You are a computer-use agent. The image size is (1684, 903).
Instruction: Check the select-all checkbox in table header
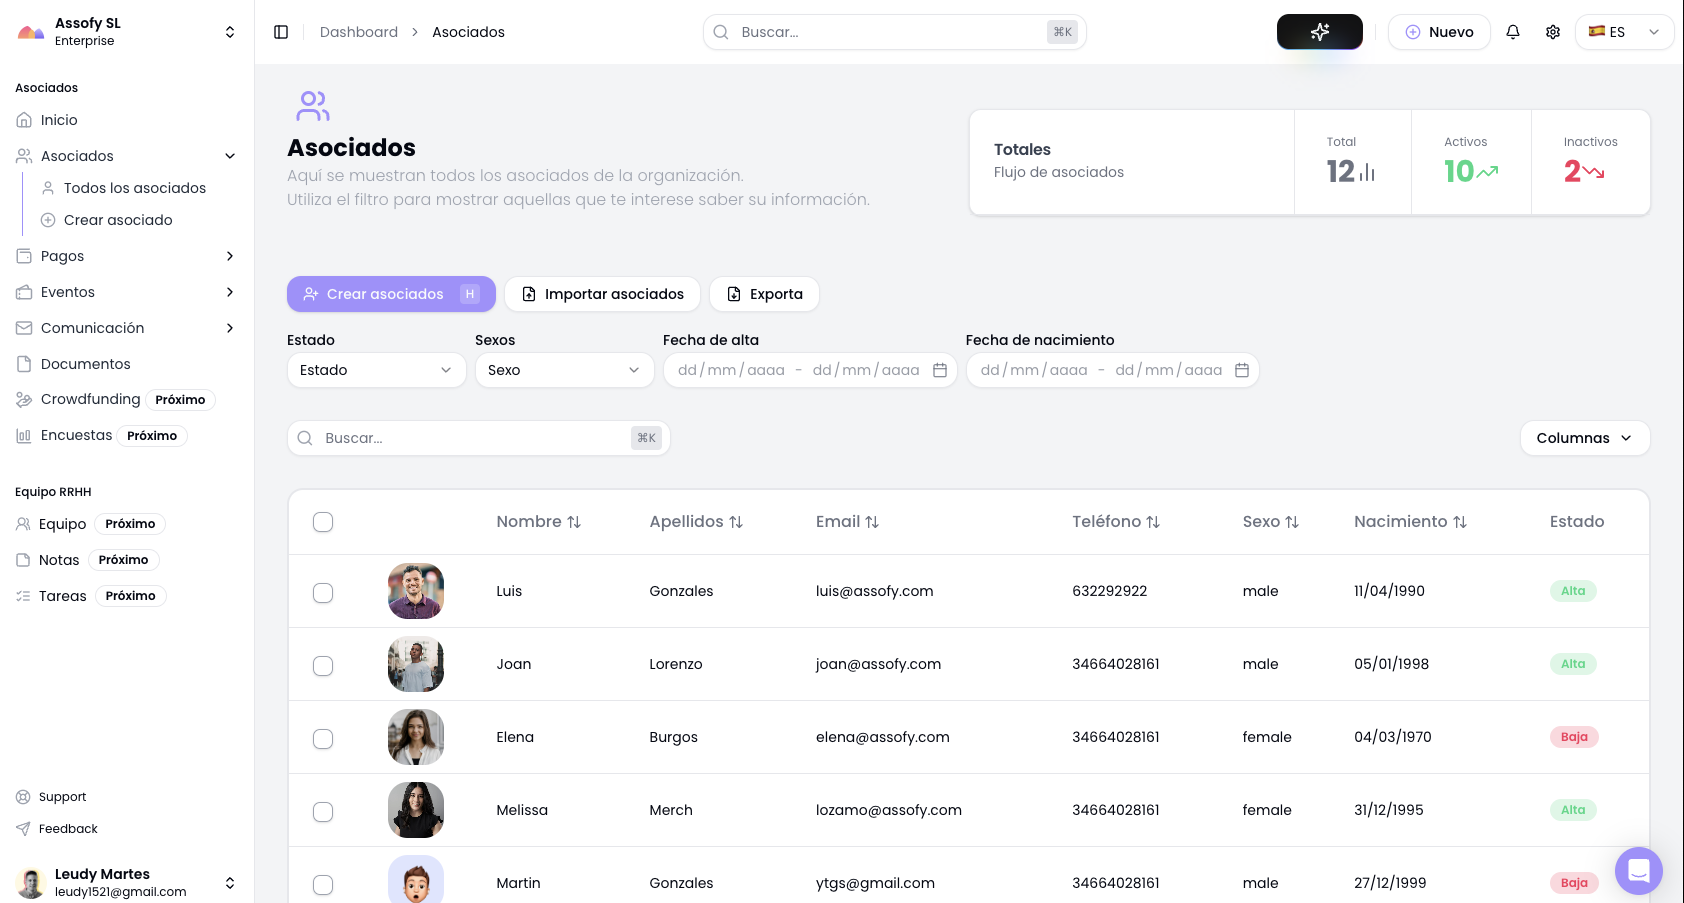[322, 521]
